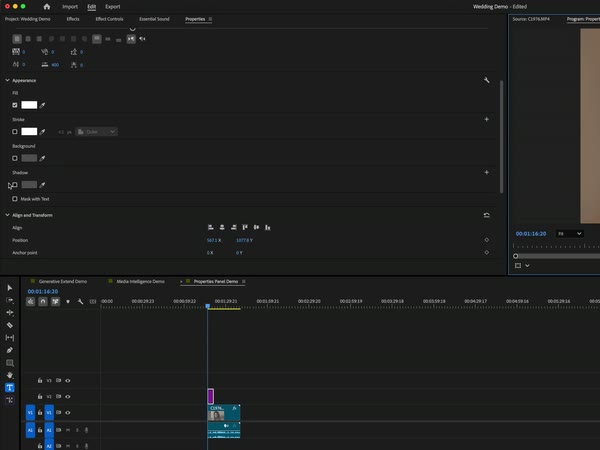Align bottom in Align row
600x450 pixels.
pos(268,227)
